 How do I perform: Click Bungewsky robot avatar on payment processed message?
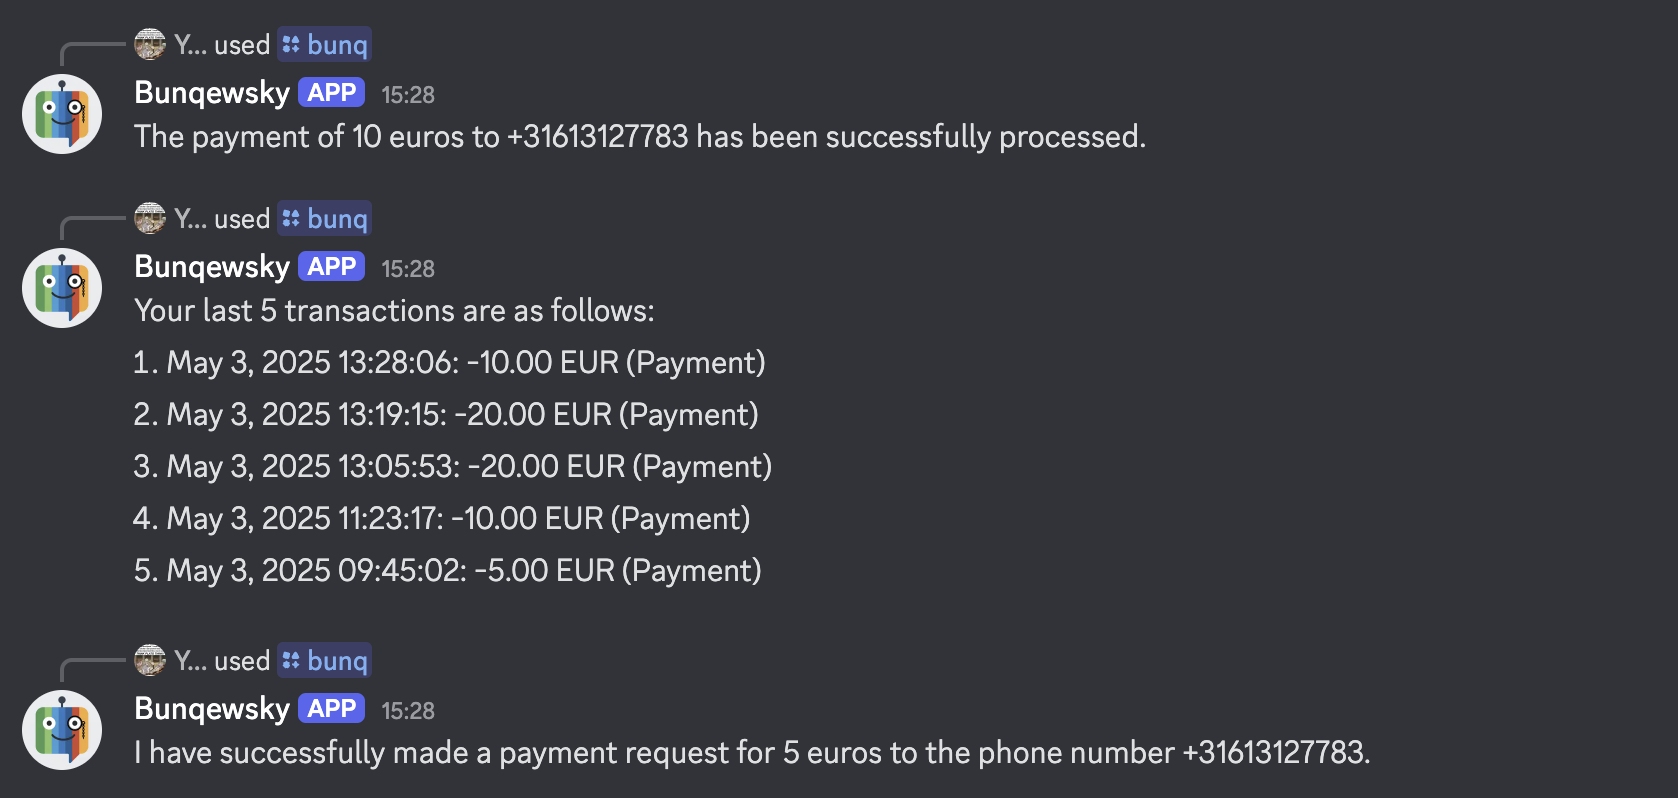tap(62, 114)
